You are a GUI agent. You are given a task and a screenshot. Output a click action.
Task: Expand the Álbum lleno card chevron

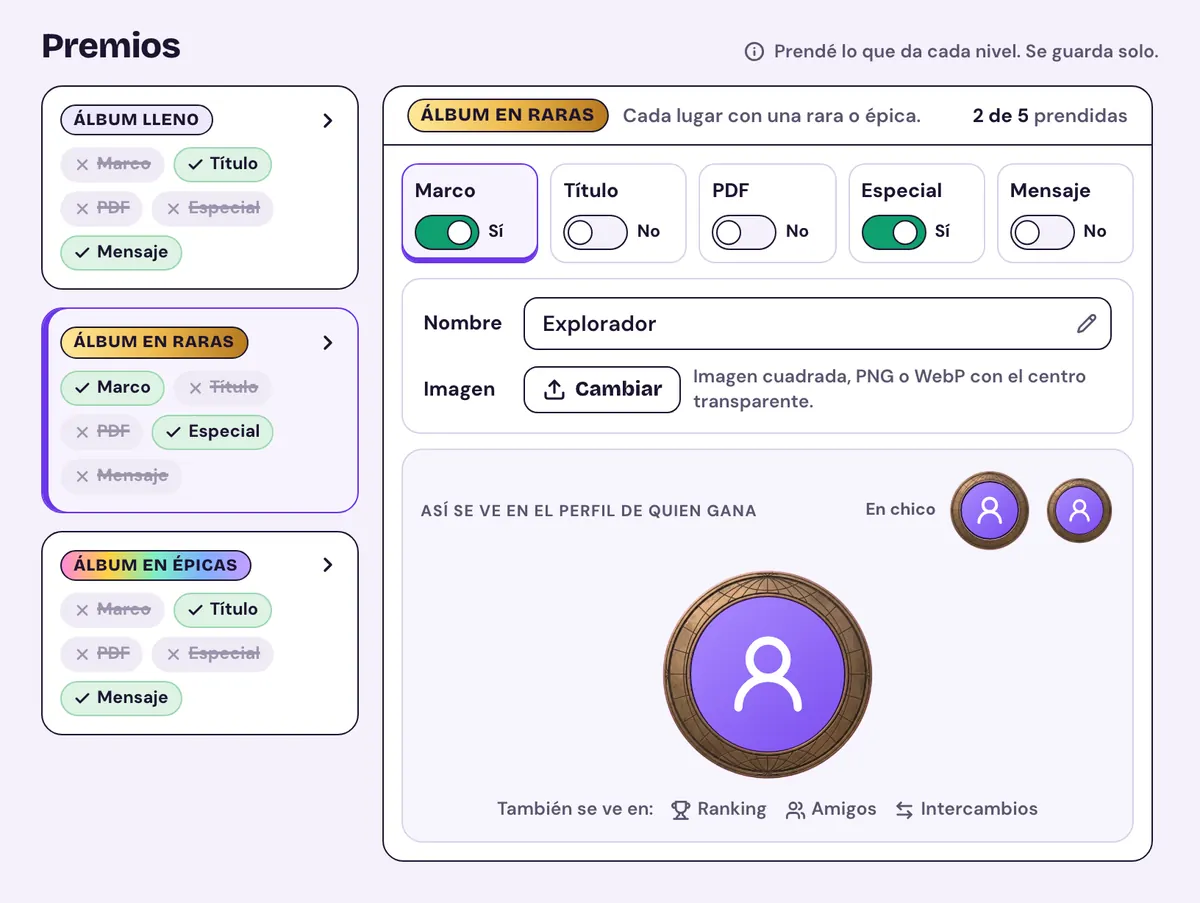pos(327,120)
